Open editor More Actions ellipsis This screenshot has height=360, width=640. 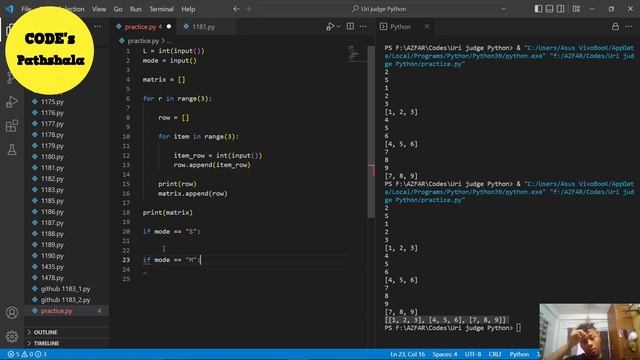(363, 27)
